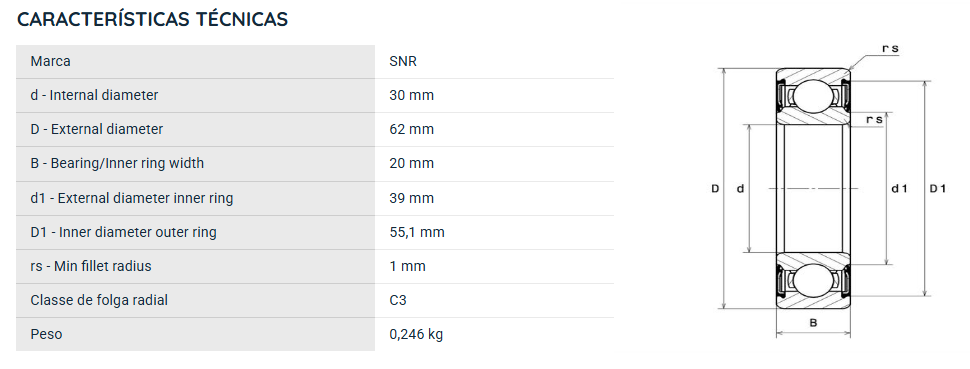
Task: Select the Classe de folga radial label
Action: tap(99, 300)
